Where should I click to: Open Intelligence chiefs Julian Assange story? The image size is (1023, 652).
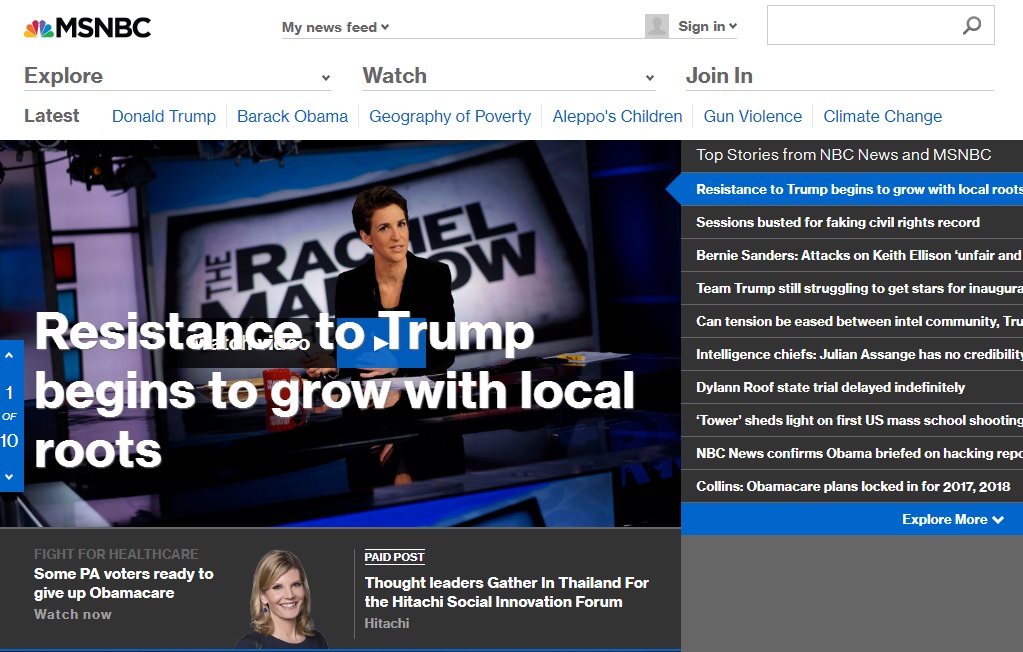(852, 354)
